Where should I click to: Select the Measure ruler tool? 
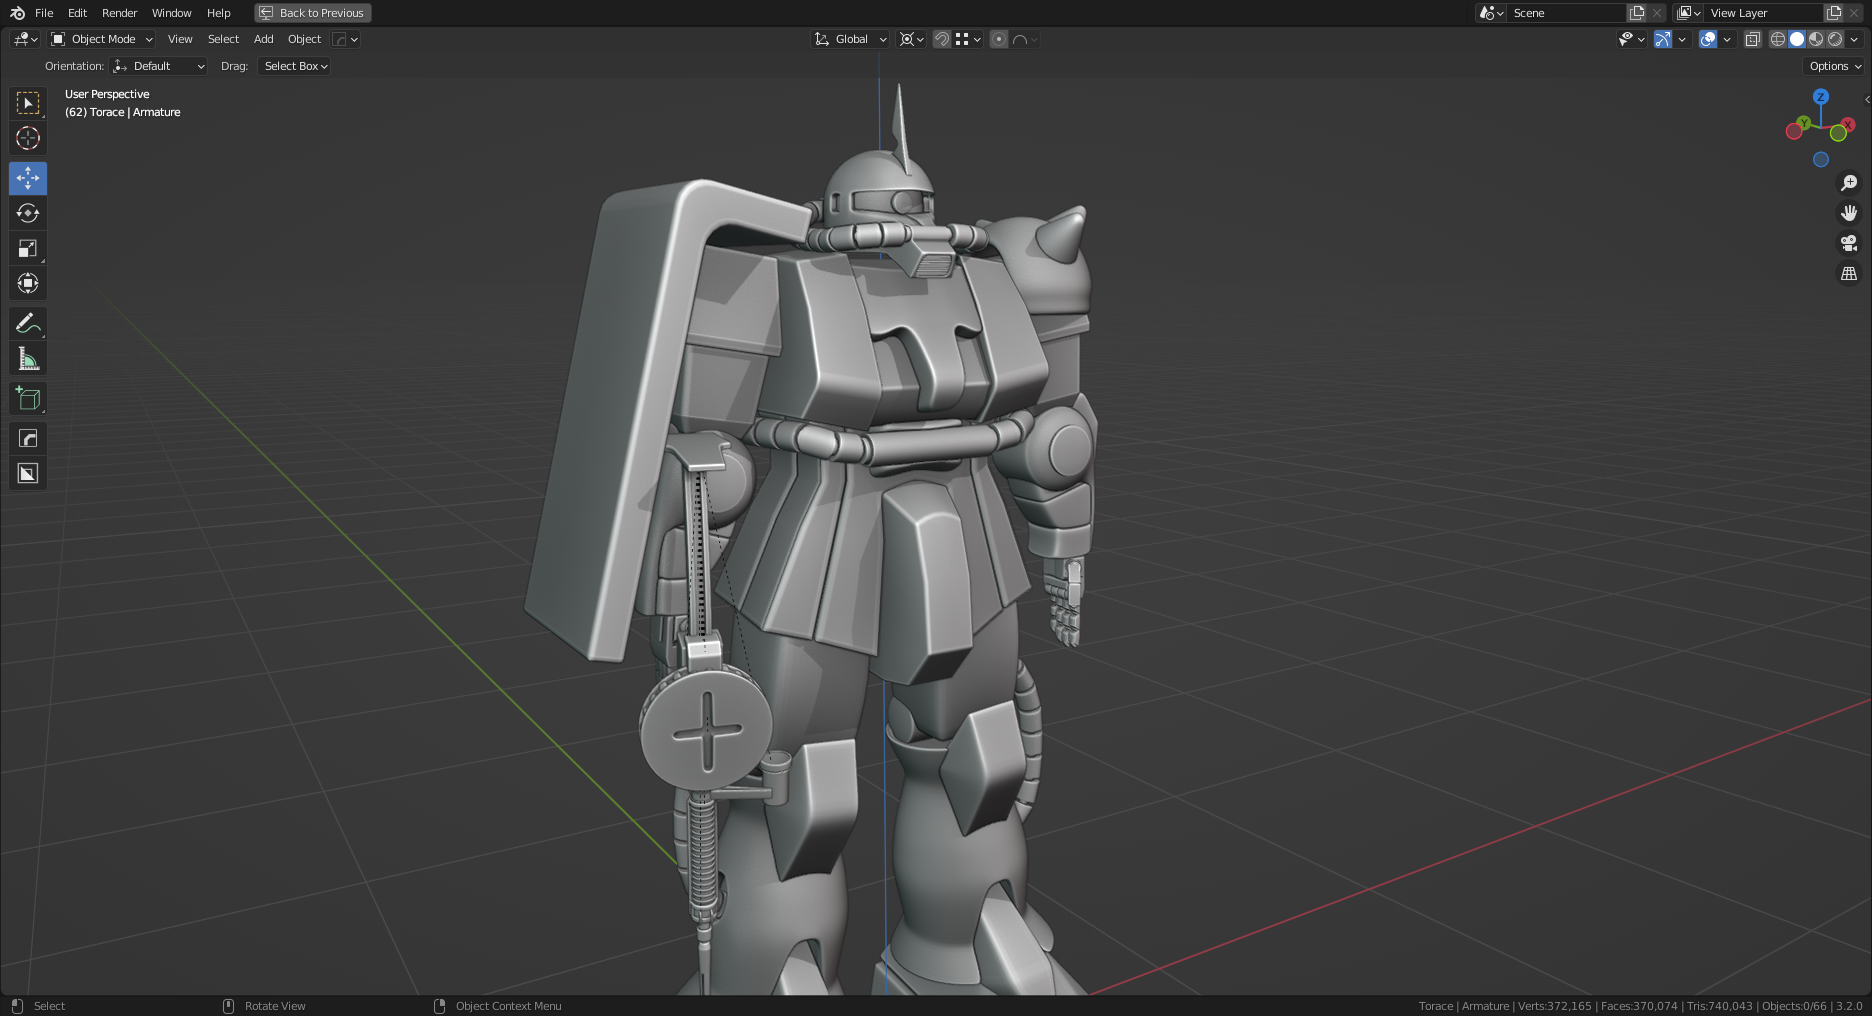28,358
